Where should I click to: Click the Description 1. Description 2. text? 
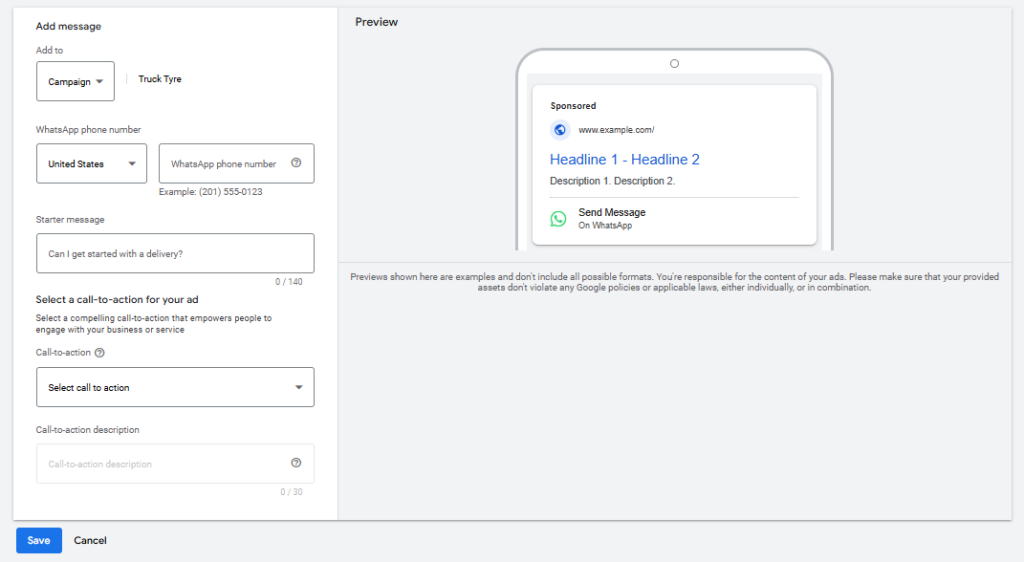point(612,181)
